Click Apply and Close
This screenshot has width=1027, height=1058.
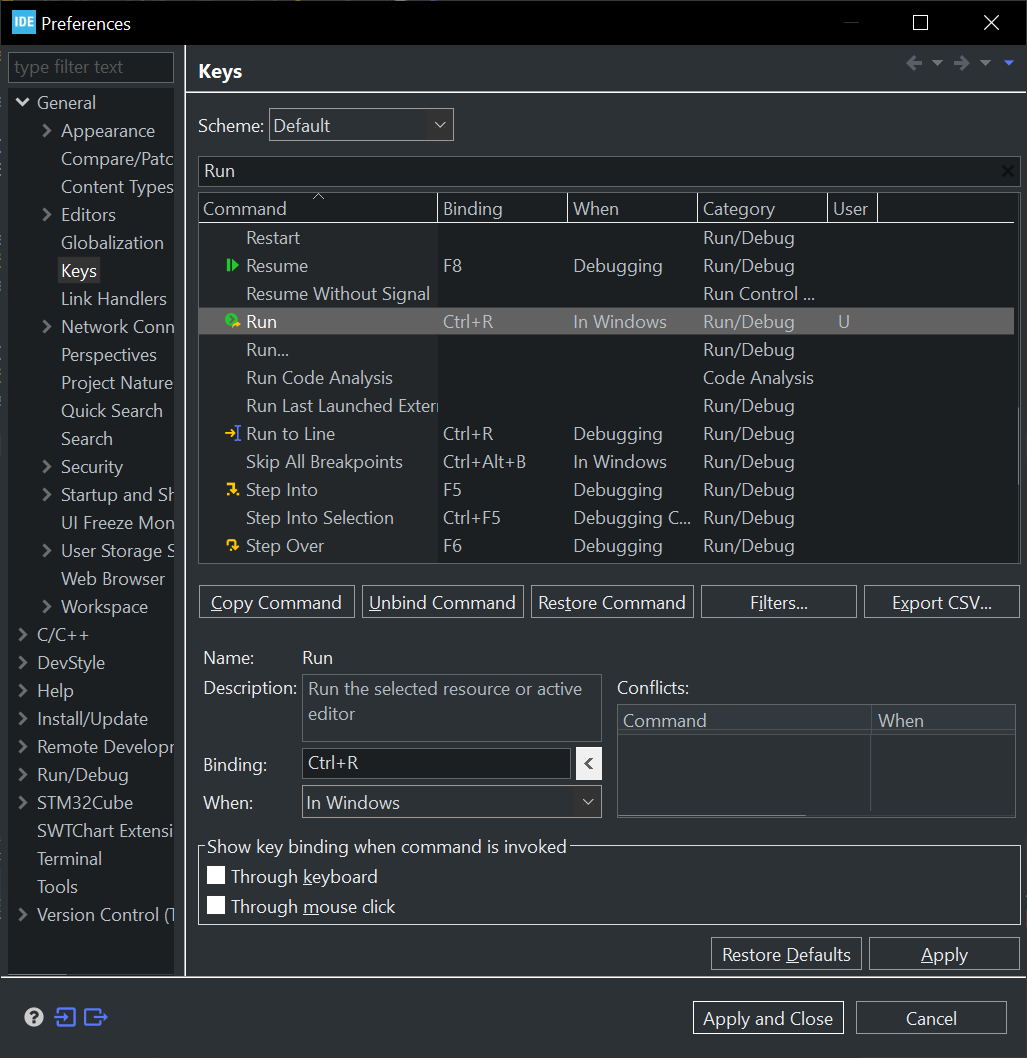coord(768,1018)
